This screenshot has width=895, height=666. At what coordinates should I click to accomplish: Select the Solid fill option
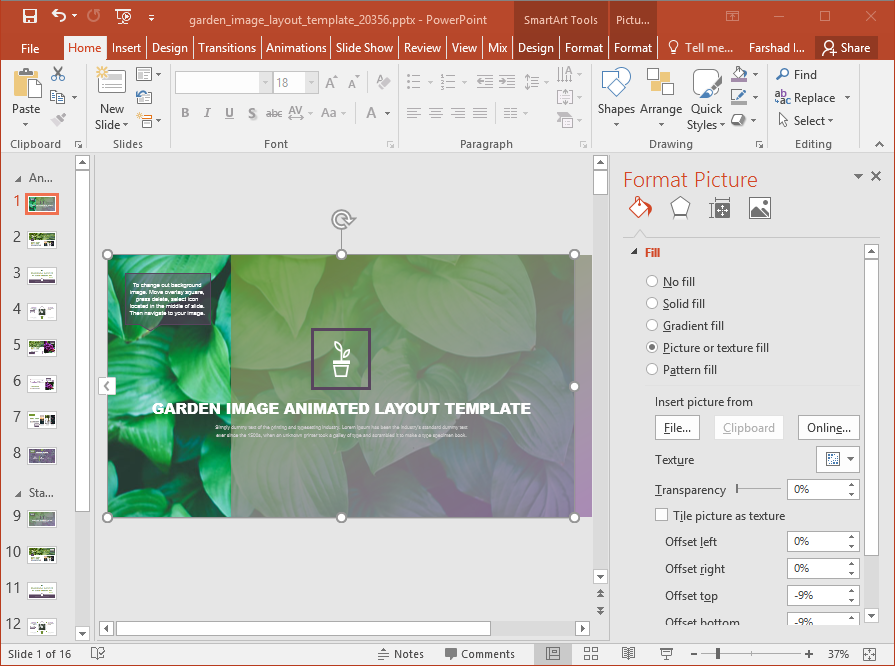652,304
